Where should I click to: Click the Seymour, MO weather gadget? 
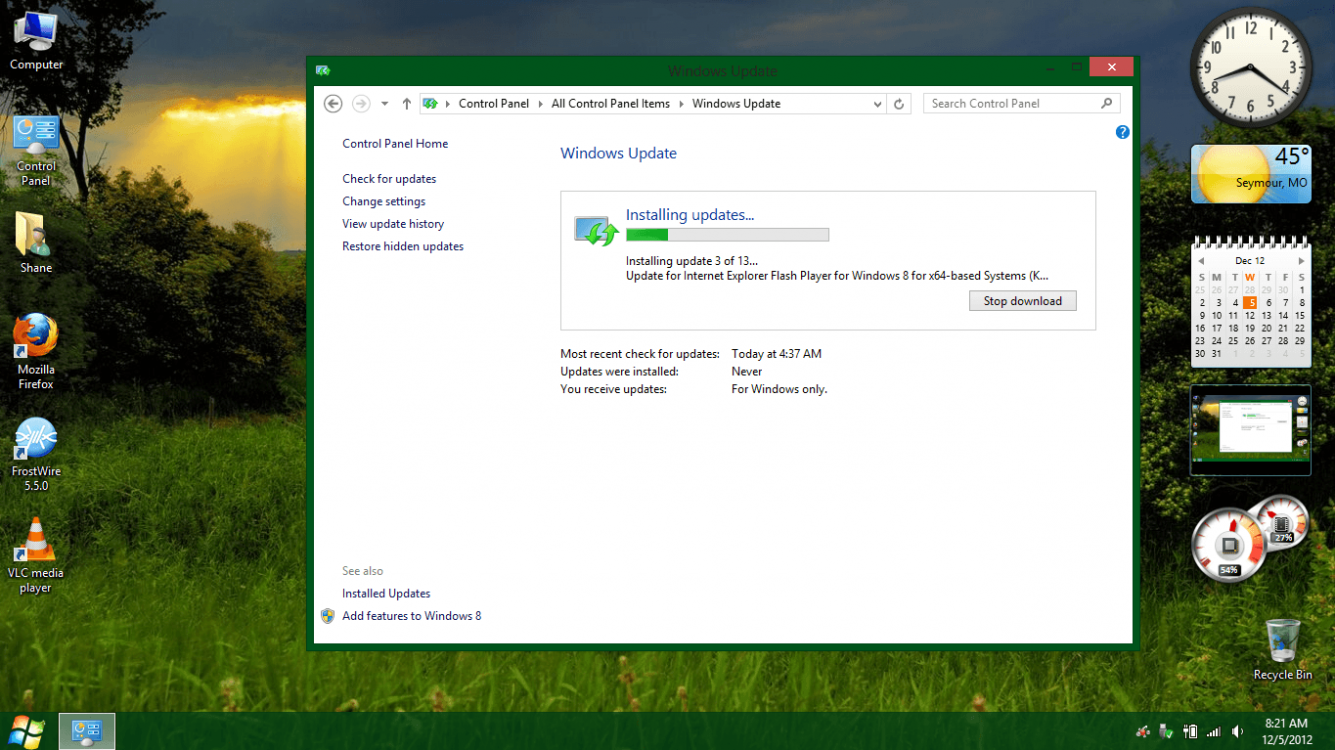pyautogui.click(x=1250, y=174)
